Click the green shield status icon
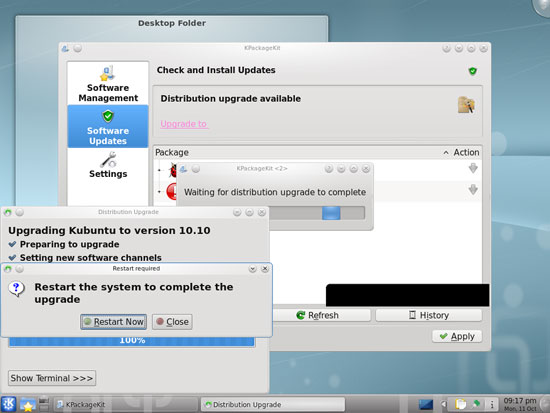 (x=472, y=71)
